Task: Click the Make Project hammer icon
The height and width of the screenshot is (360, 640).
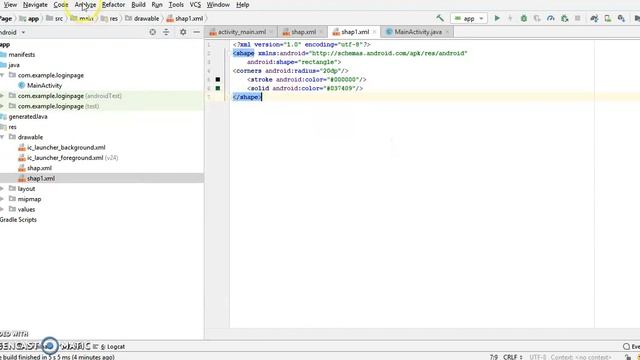Action: coord(440,18)
